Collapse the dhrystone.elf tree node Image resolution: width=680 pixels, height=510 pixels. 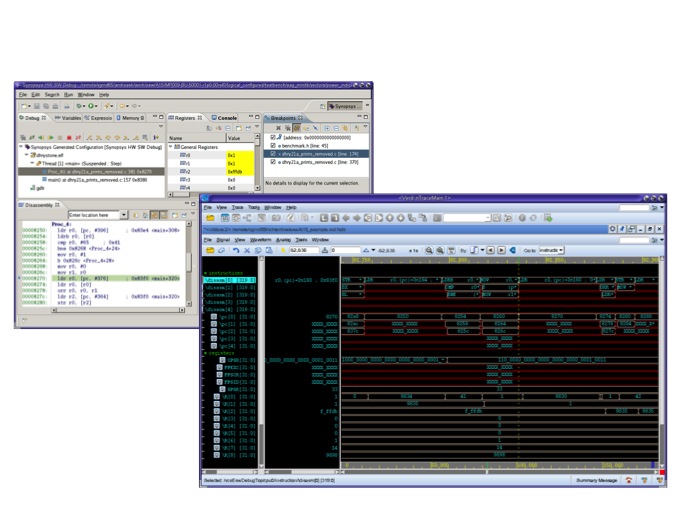coord(26,155)
